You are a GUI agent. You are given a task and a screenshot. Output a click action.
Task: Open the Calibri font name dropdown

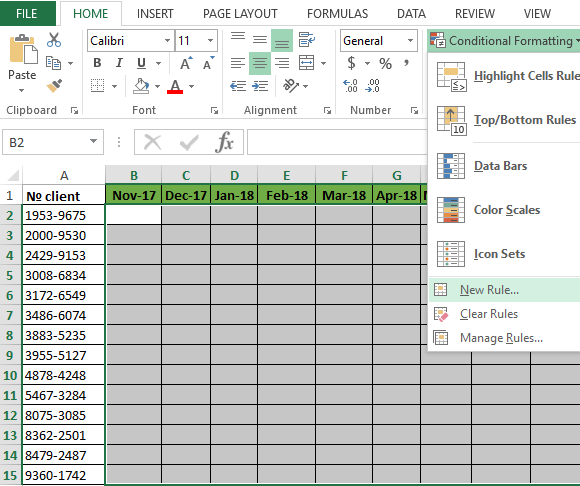pos(168,40)
